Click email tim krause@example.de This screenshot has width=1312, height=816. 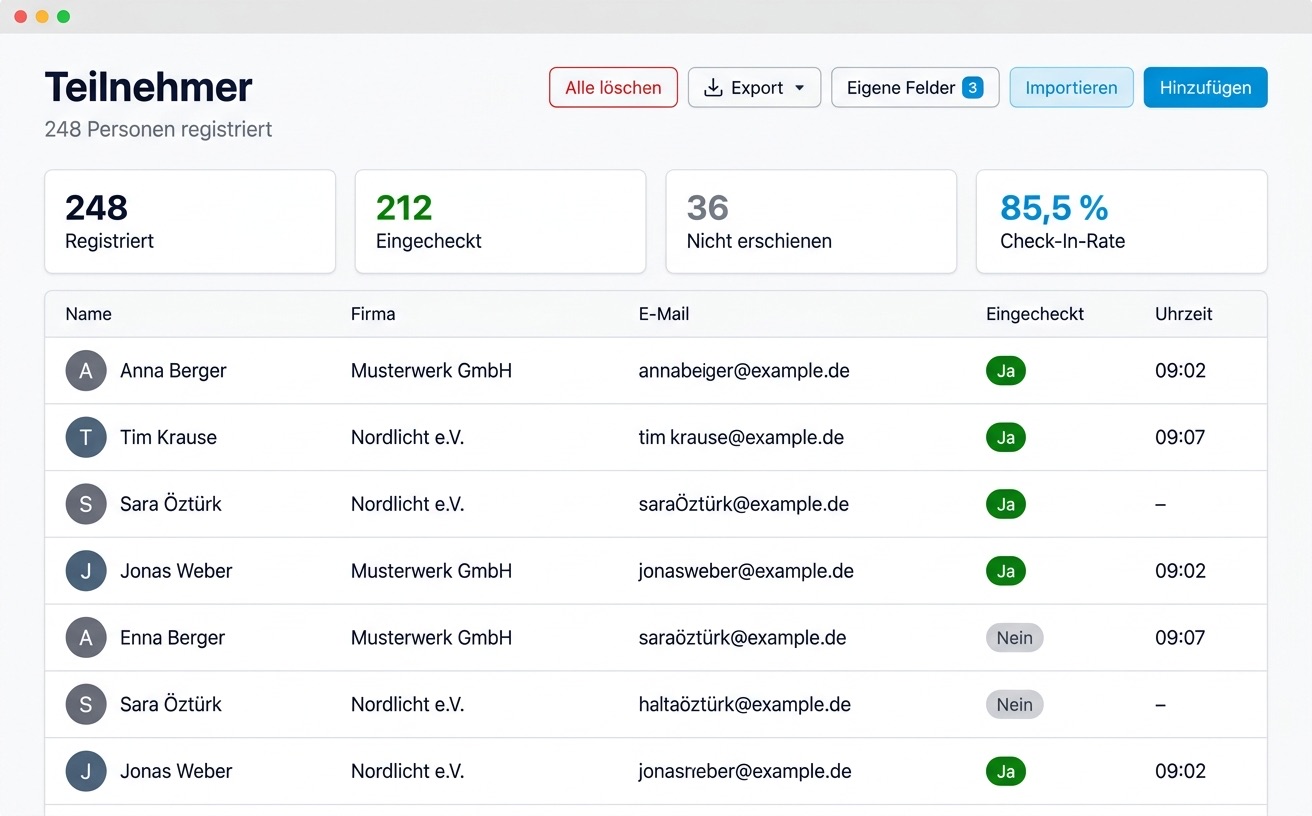(741, 437)
